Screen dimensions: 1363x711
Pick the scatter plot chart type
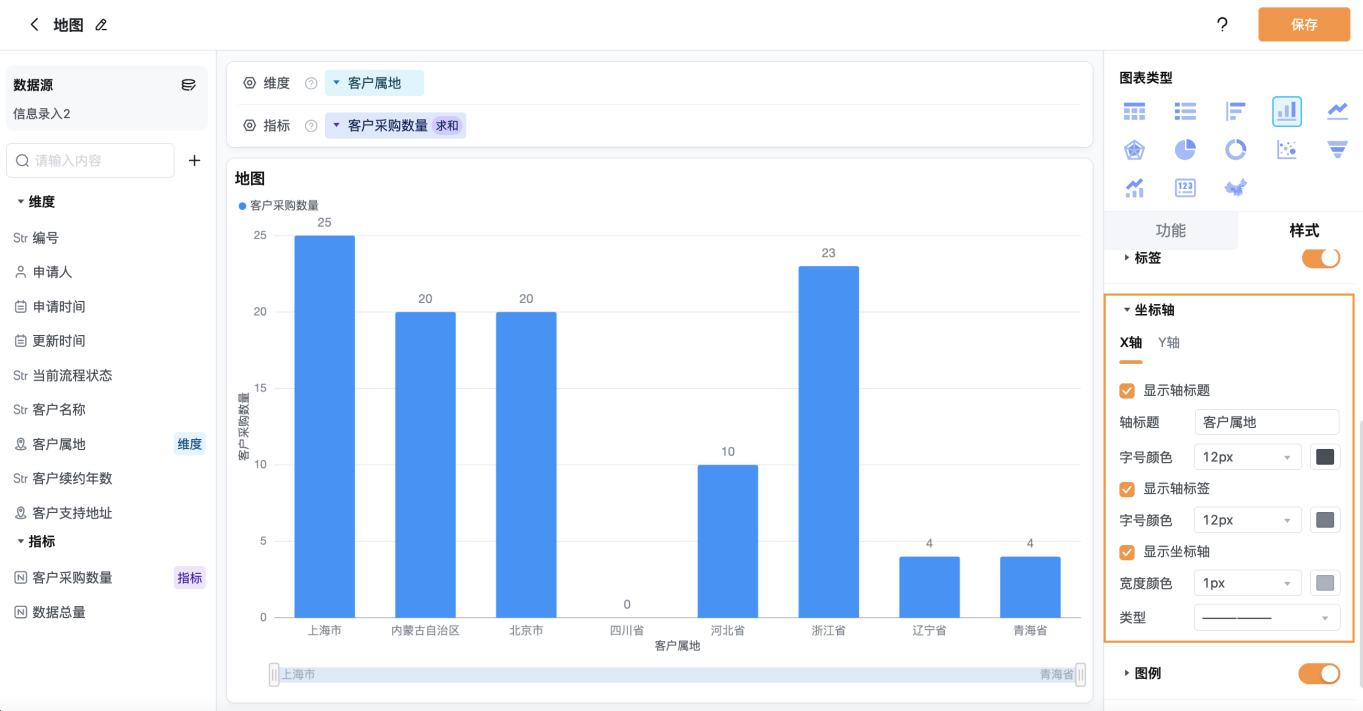(1287, 150)
